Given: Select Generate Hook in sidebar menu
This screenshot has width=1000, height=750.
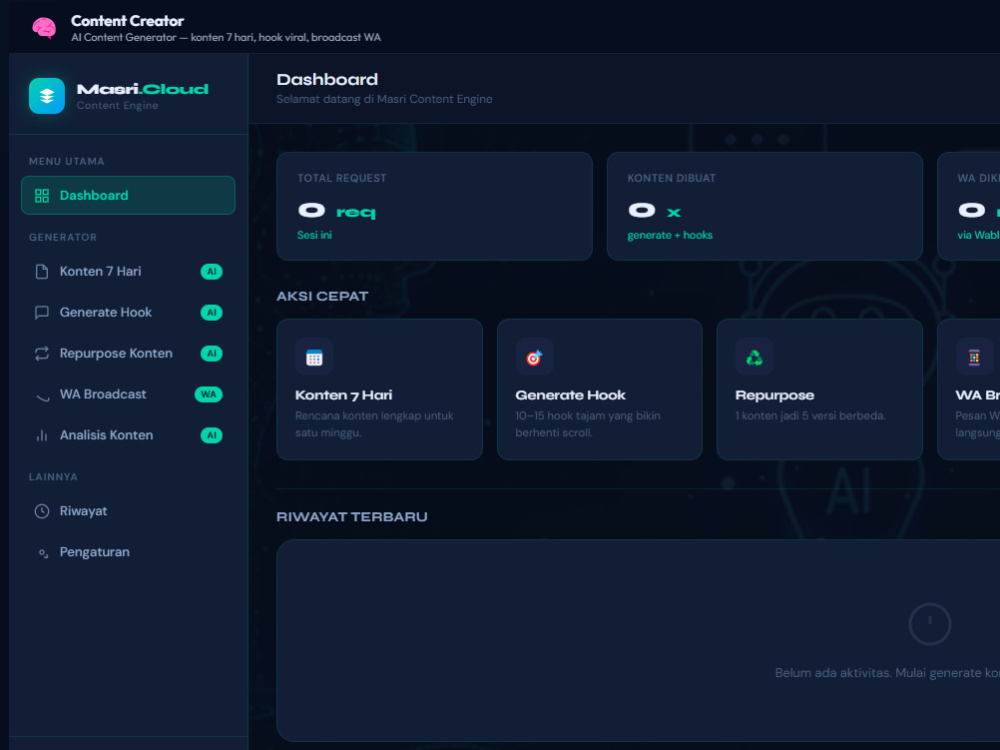Looking at the screenshot, I should click(x=128, y=312).
